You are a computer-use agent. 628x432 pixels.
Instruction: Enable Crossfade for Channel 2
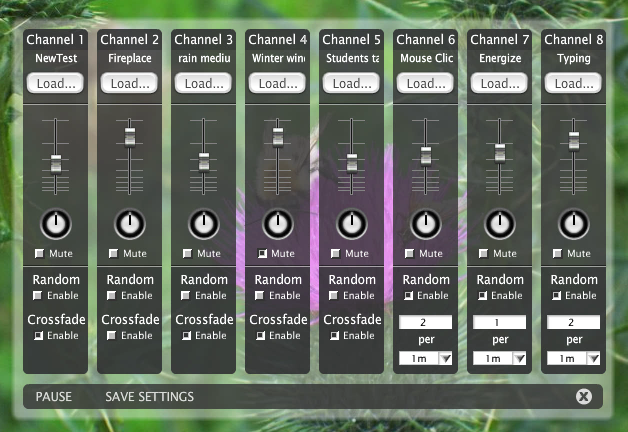click(x=111, y=336)
